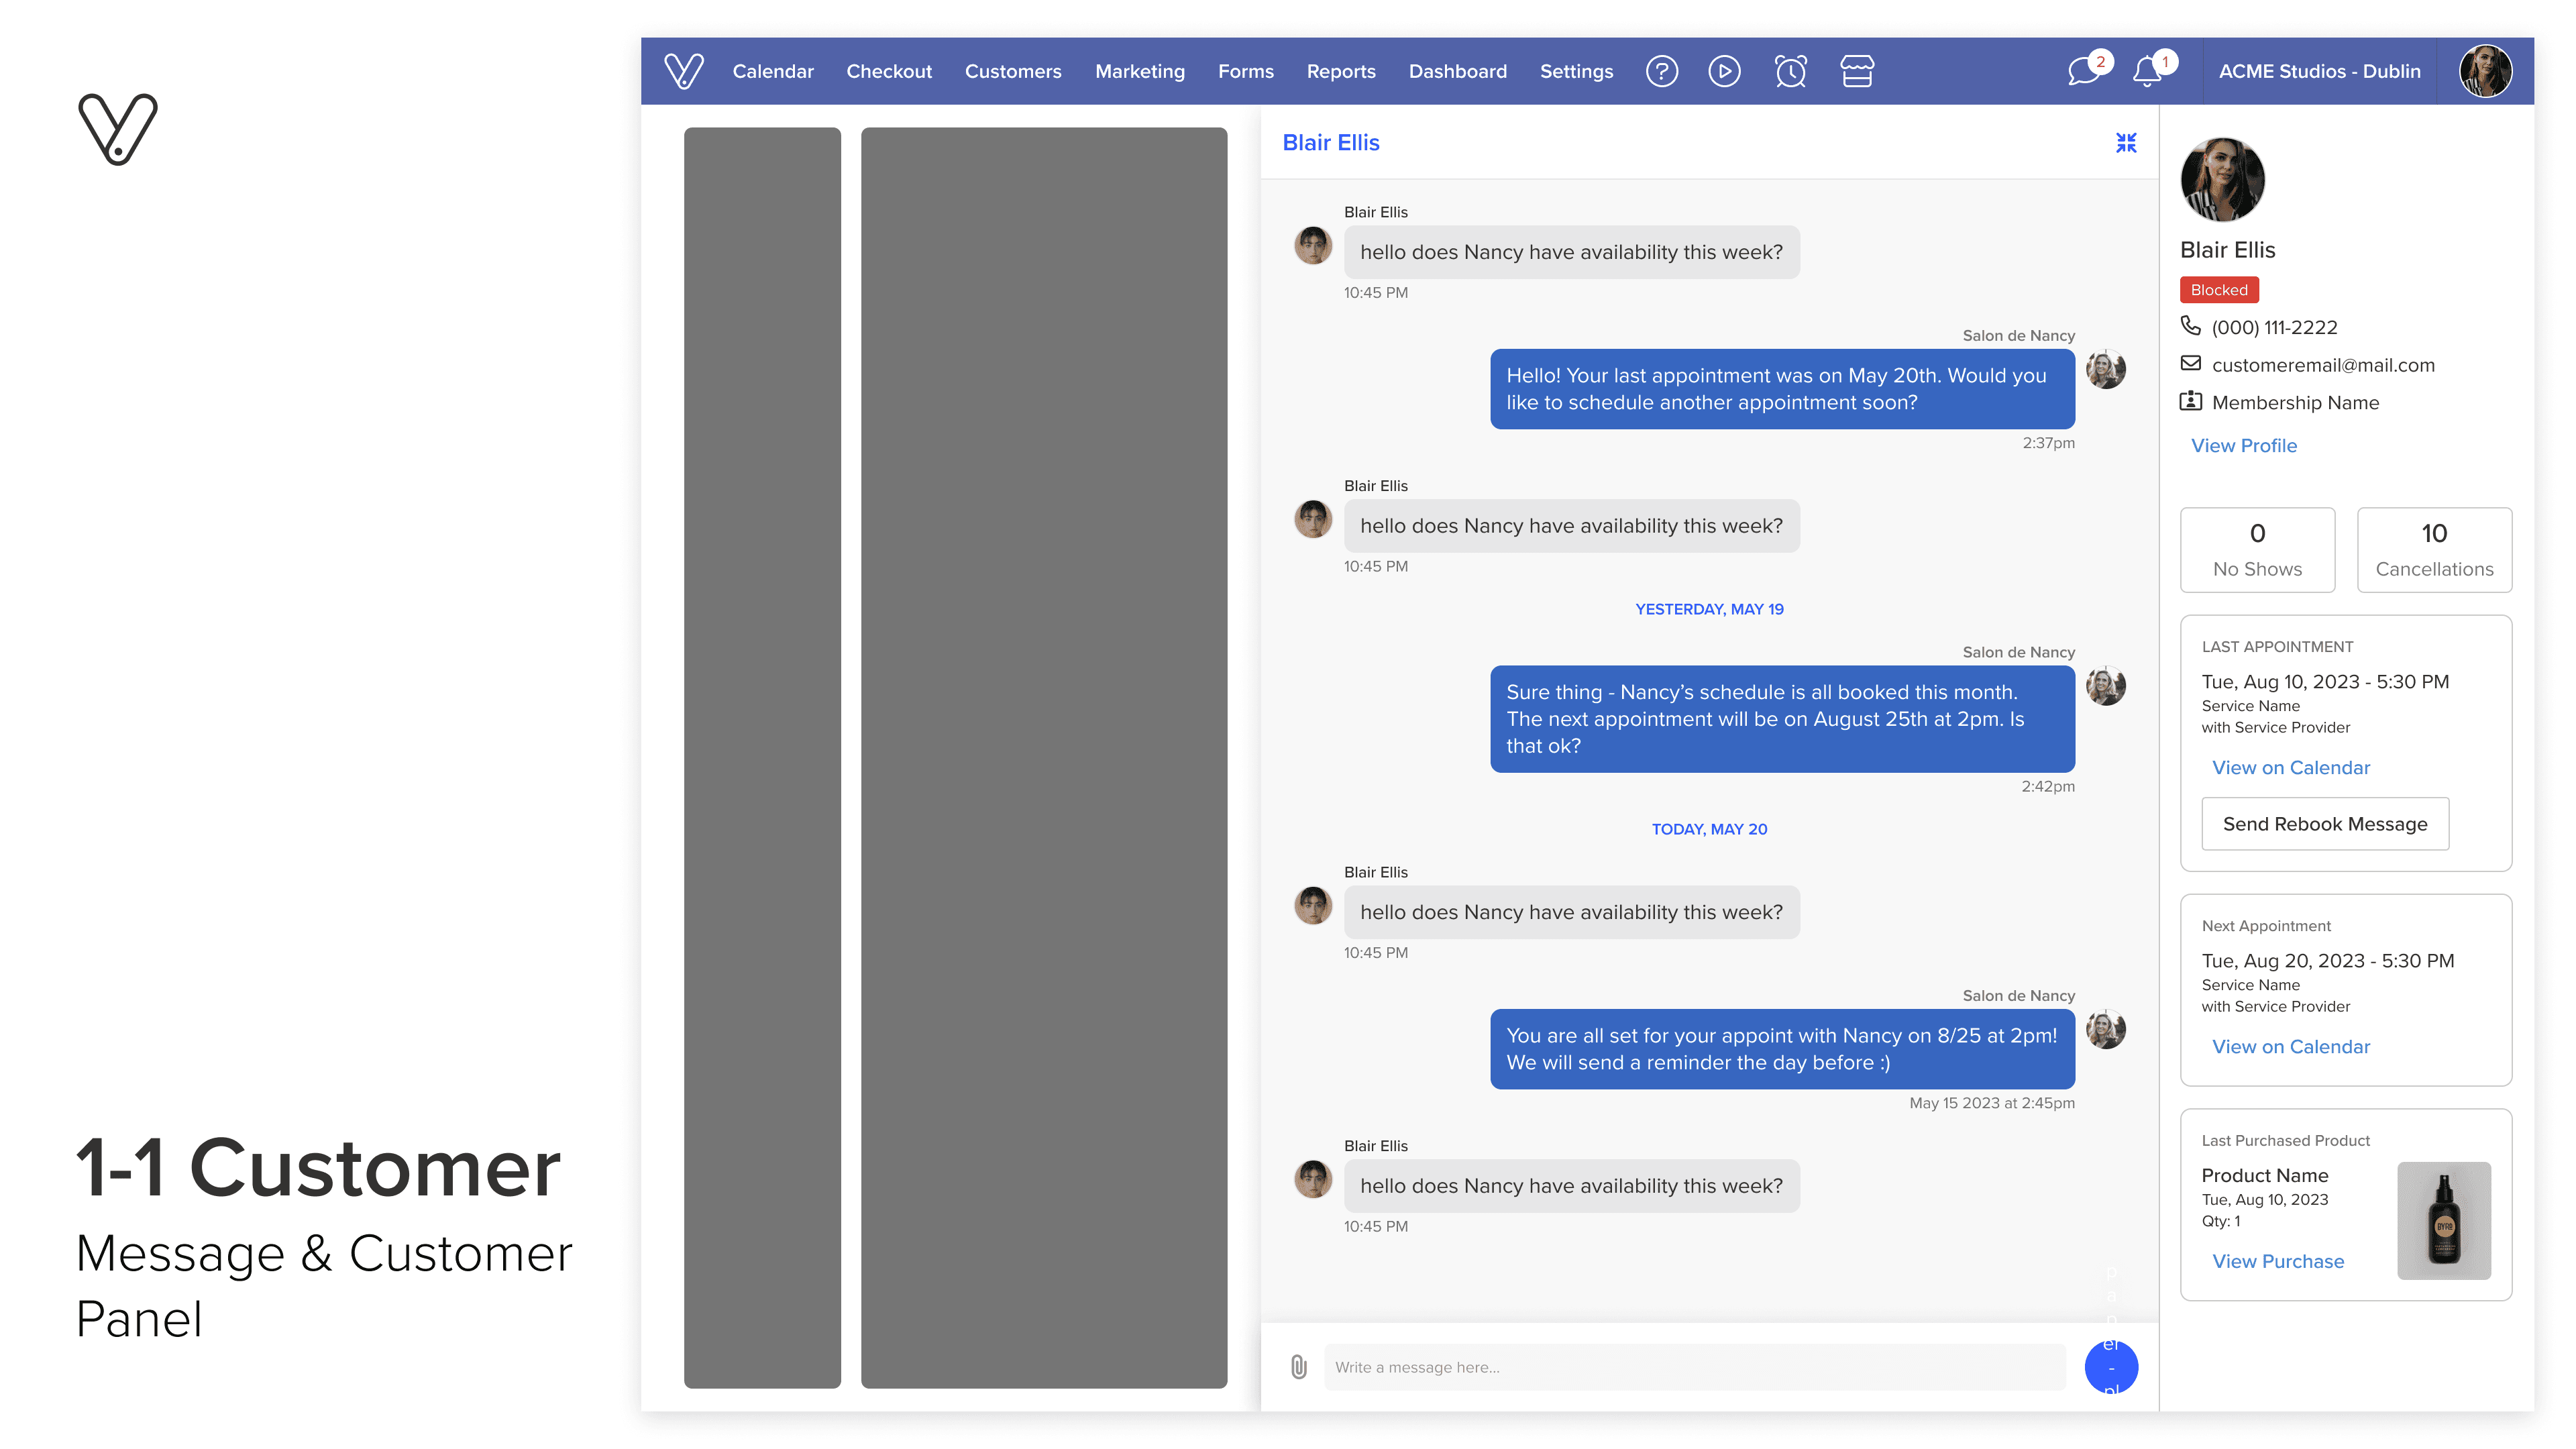Click the help question mark icon
The width and height of the screenshot is (2576, 1449).
1662,71
